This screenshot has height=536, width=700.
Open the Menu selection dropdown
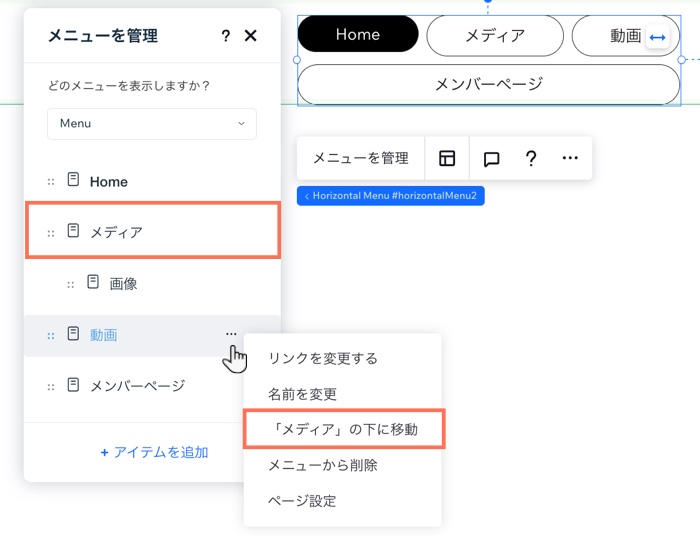pyautogui.click(x=152, y=124)
